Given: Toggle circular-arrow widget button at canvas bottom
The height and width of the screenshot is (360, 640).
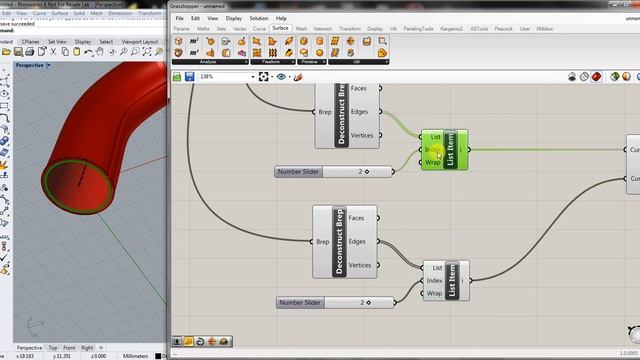Looking at the screenshot, I should pos(200,342).
